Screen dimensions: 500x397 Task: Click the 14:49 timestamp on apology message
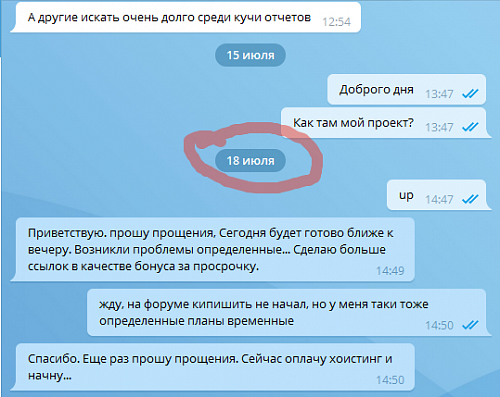390,271
